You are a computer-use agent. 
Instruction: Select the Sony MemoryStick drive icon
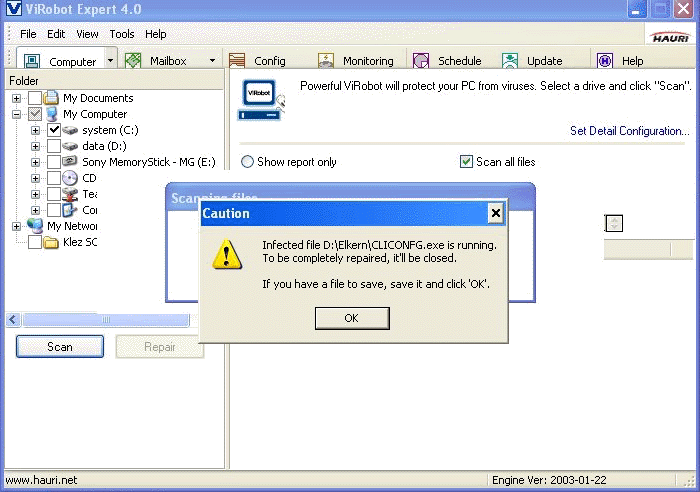pos(71,162)
